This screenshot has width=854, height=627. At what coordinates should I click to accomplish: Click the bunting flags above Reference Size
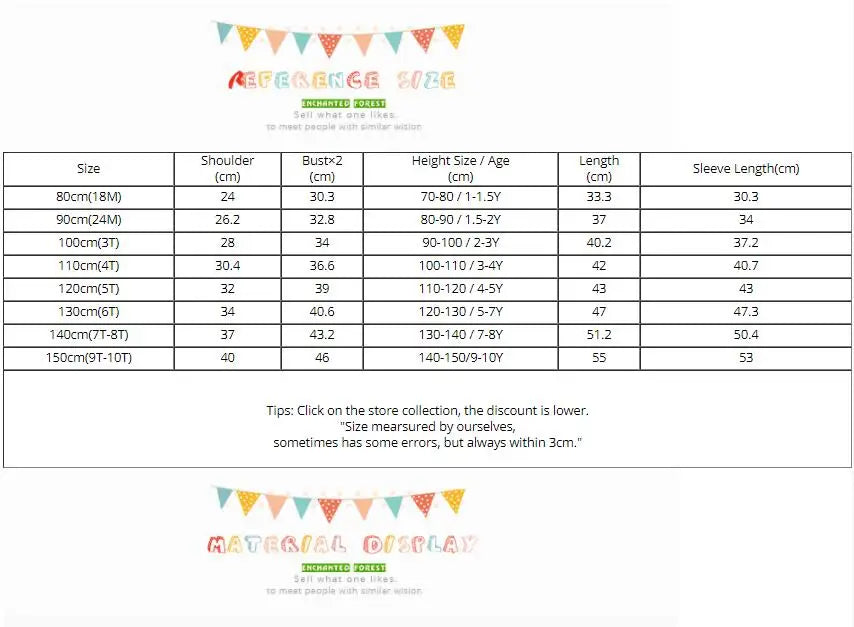click(x=340, y=38)
